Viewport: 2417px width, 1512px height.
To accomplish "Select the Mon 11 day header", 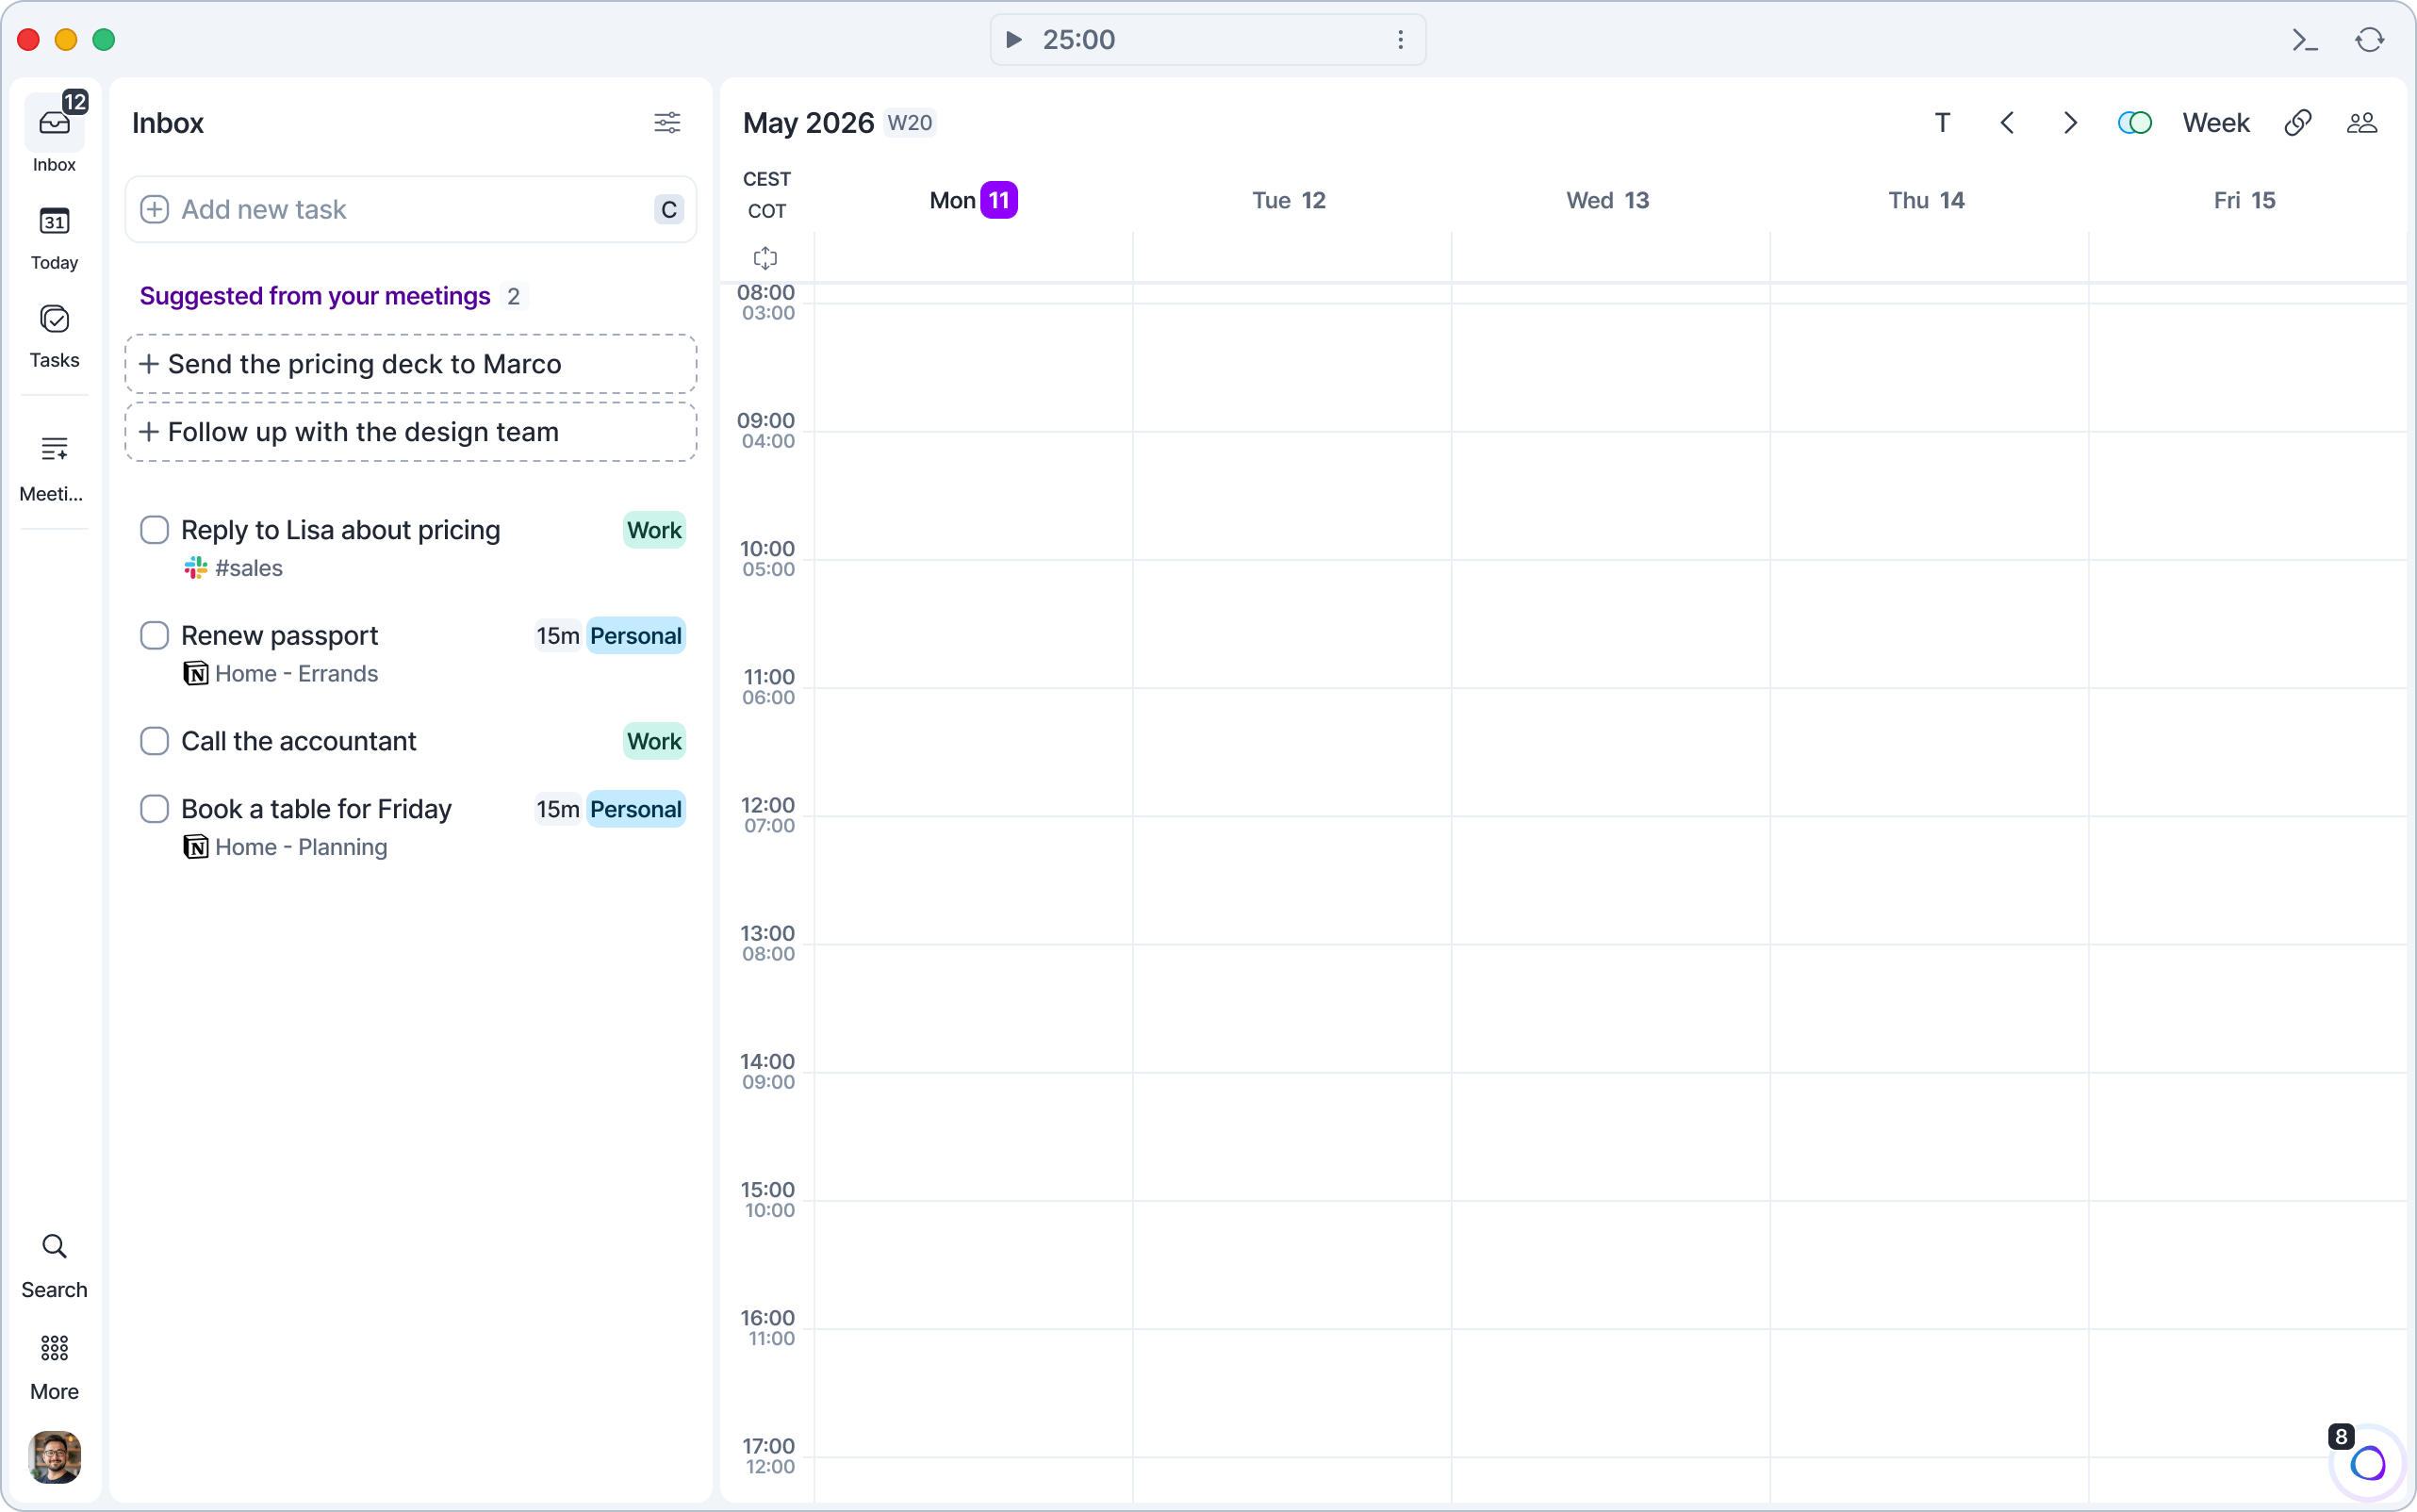I will point(973,200).
